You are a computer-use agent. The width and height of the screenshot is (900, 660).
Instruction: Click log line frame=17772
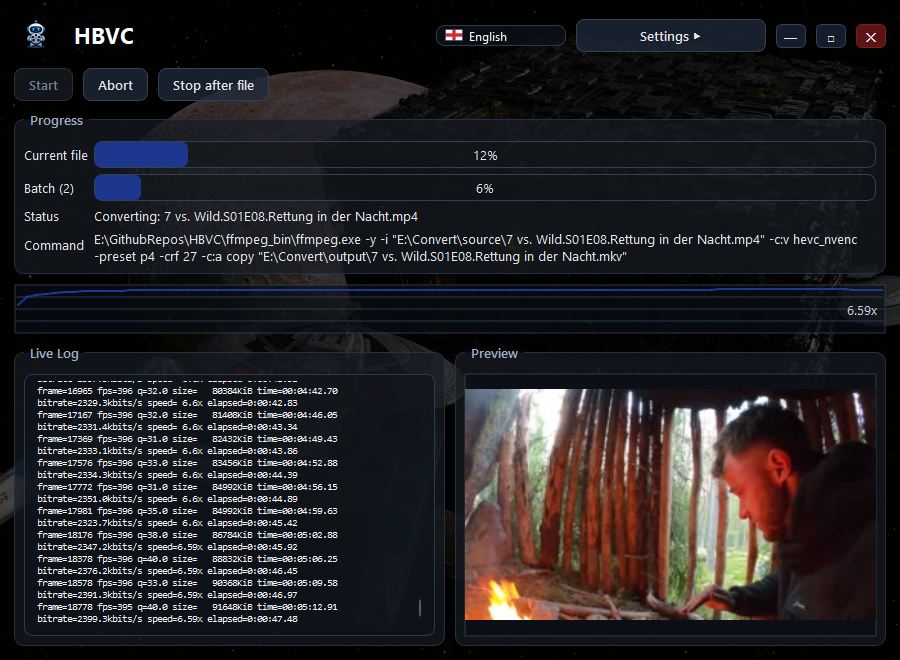[x=188, y=487]
